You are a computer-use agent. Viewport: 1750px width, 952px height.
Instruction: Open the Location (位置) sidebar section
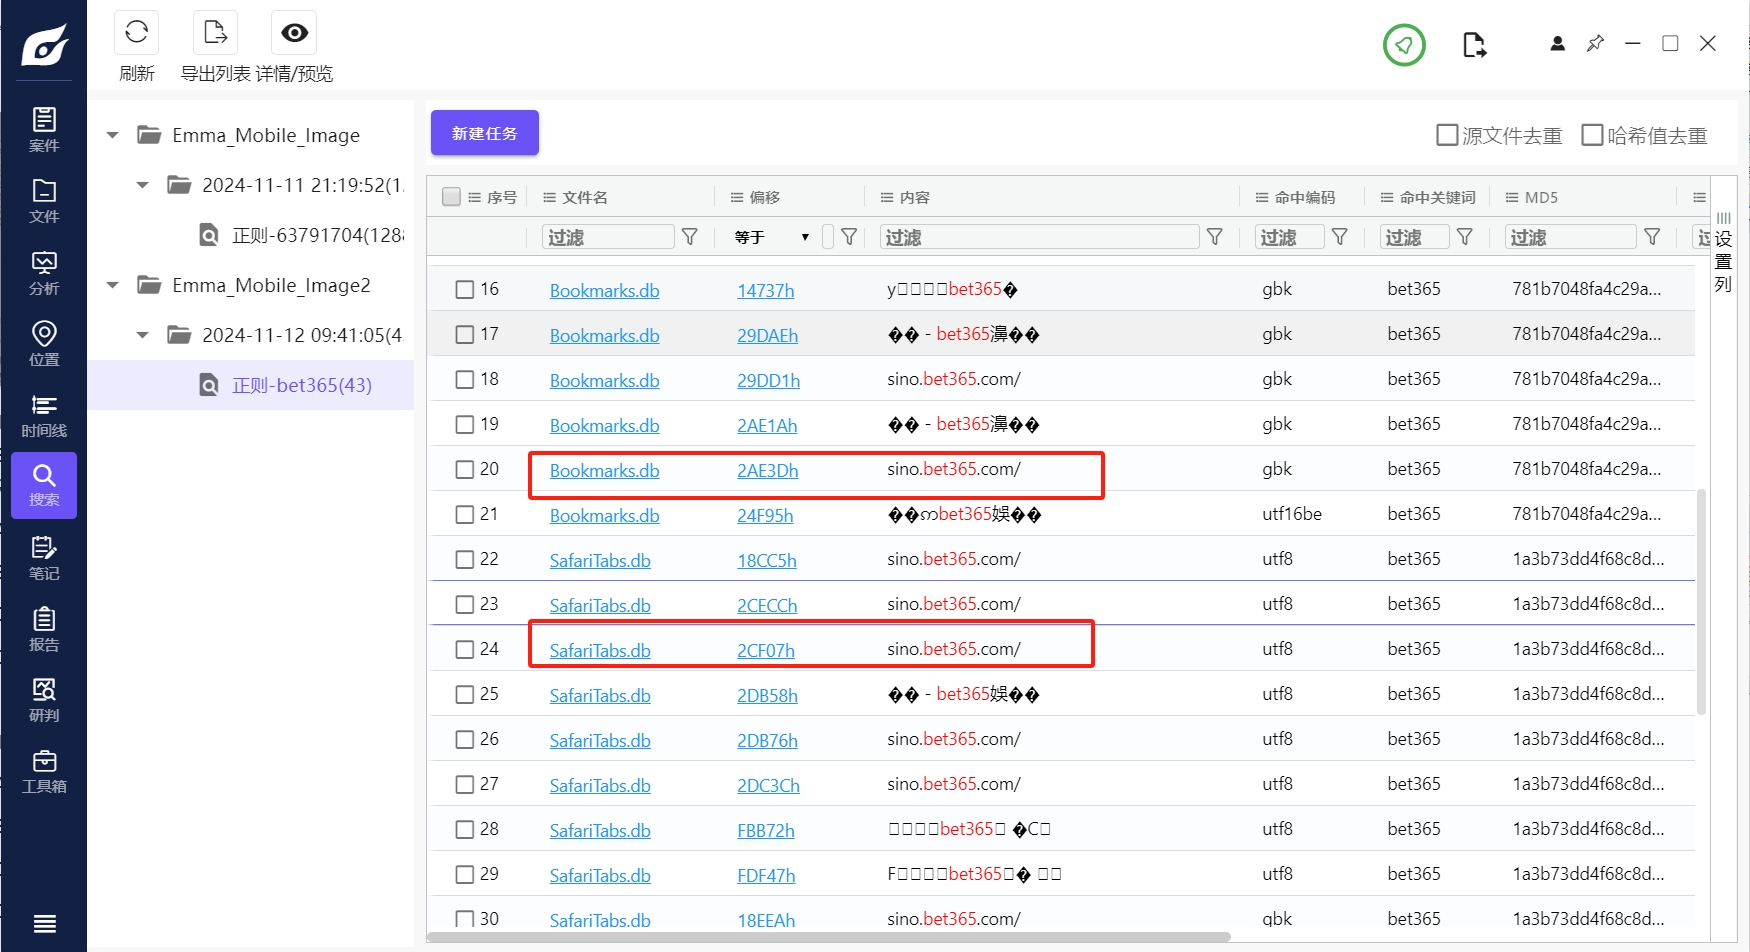[44, 344]
